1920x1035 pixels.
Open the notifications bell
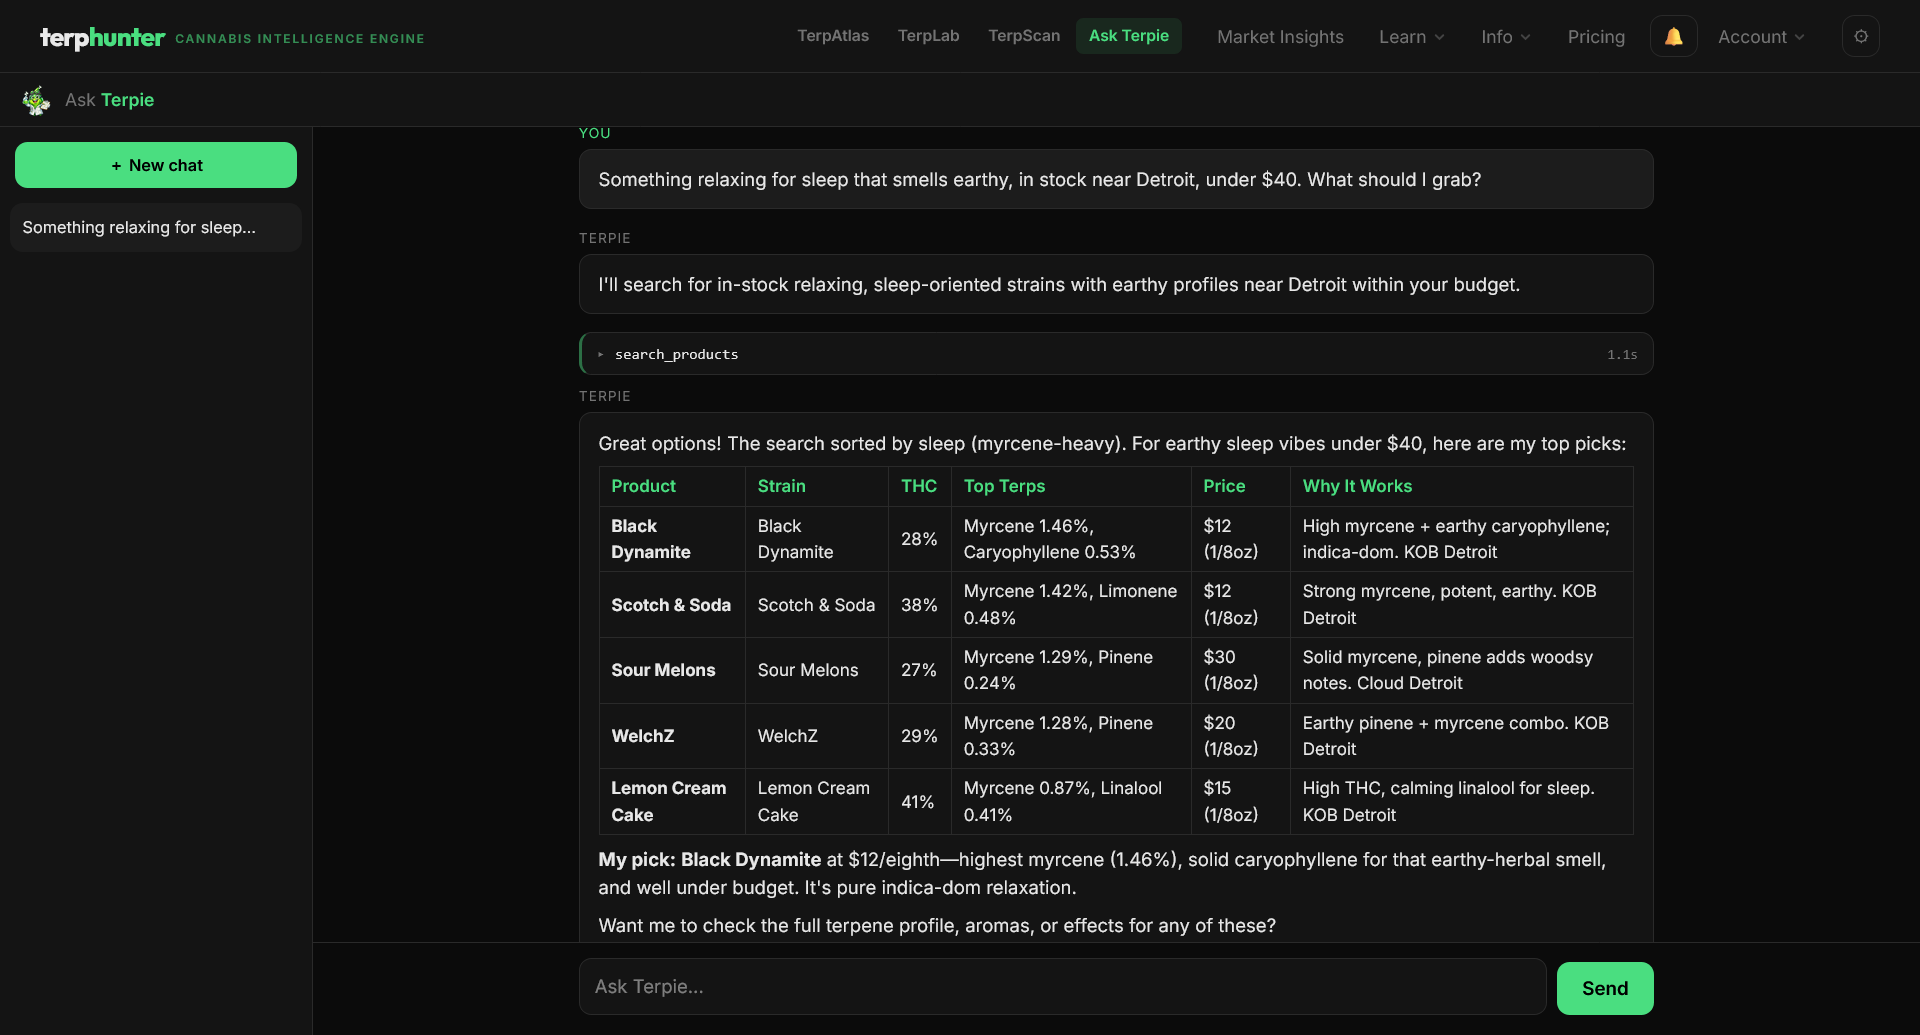[1673, 36]
